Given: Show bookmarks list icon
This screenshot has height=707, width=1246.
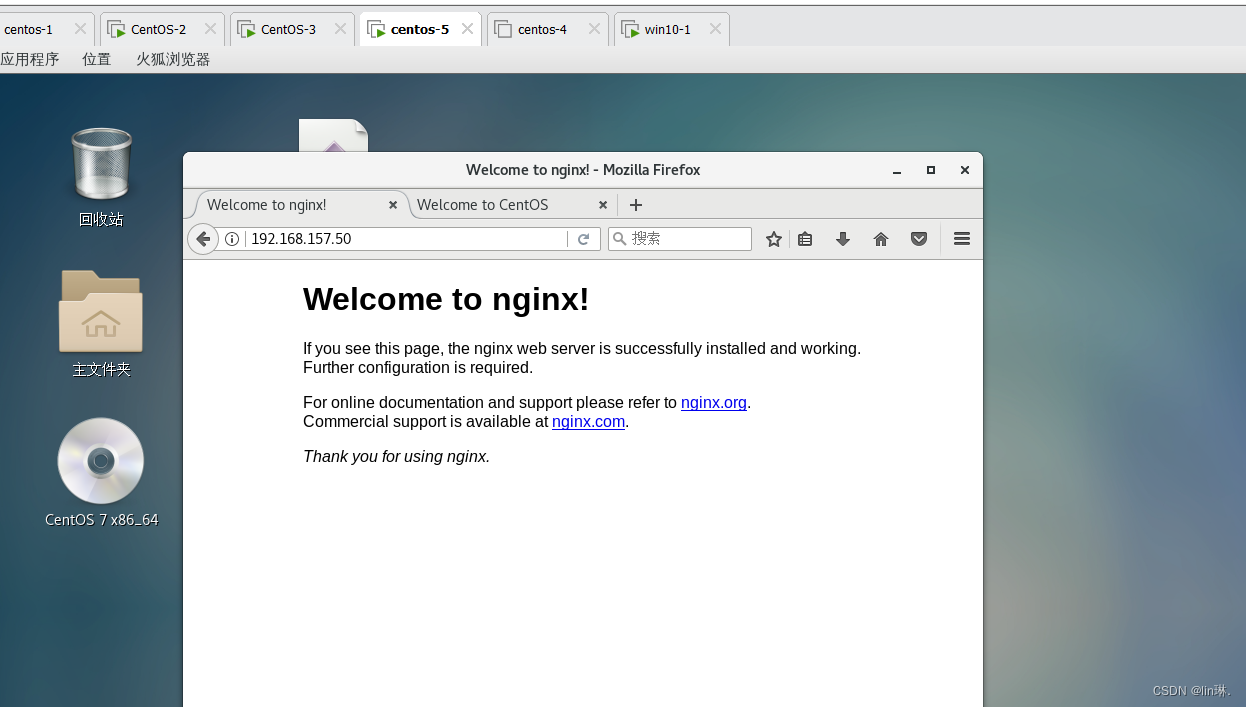Looking at the screenshot, I should coord(805,239).
